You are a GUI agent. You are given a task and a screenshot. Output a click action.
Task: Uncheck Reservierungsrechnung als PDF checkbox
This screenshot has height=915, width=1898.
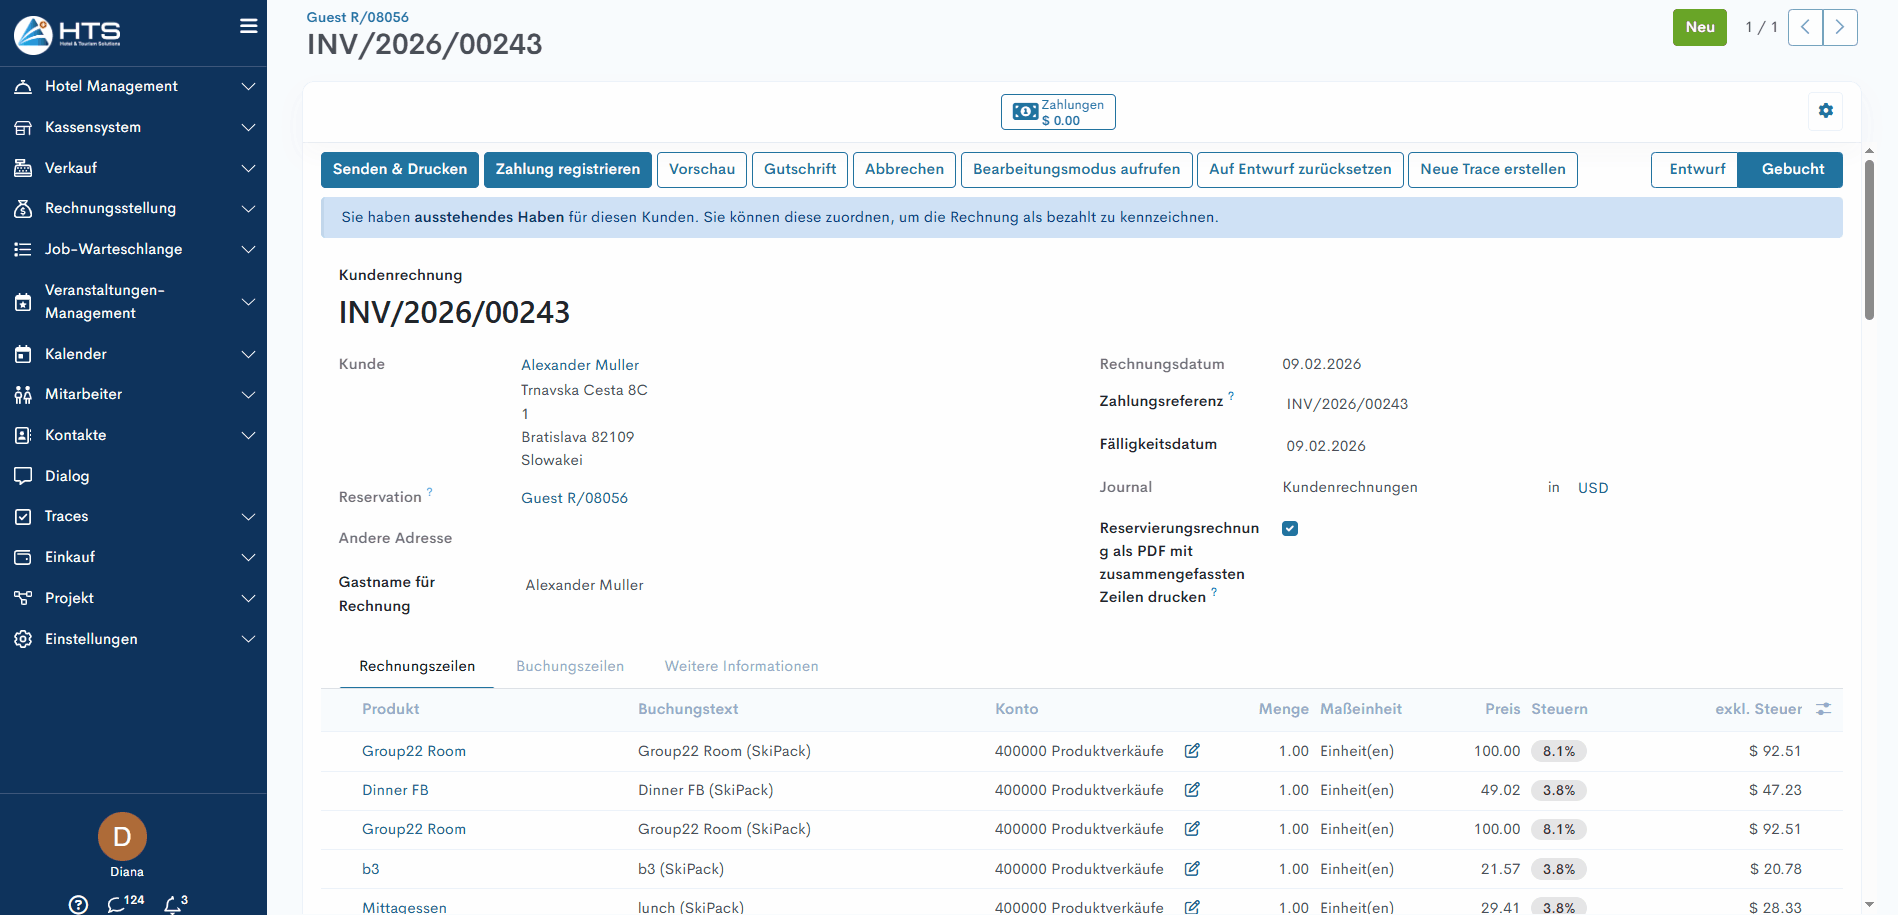coord(1290,529)
